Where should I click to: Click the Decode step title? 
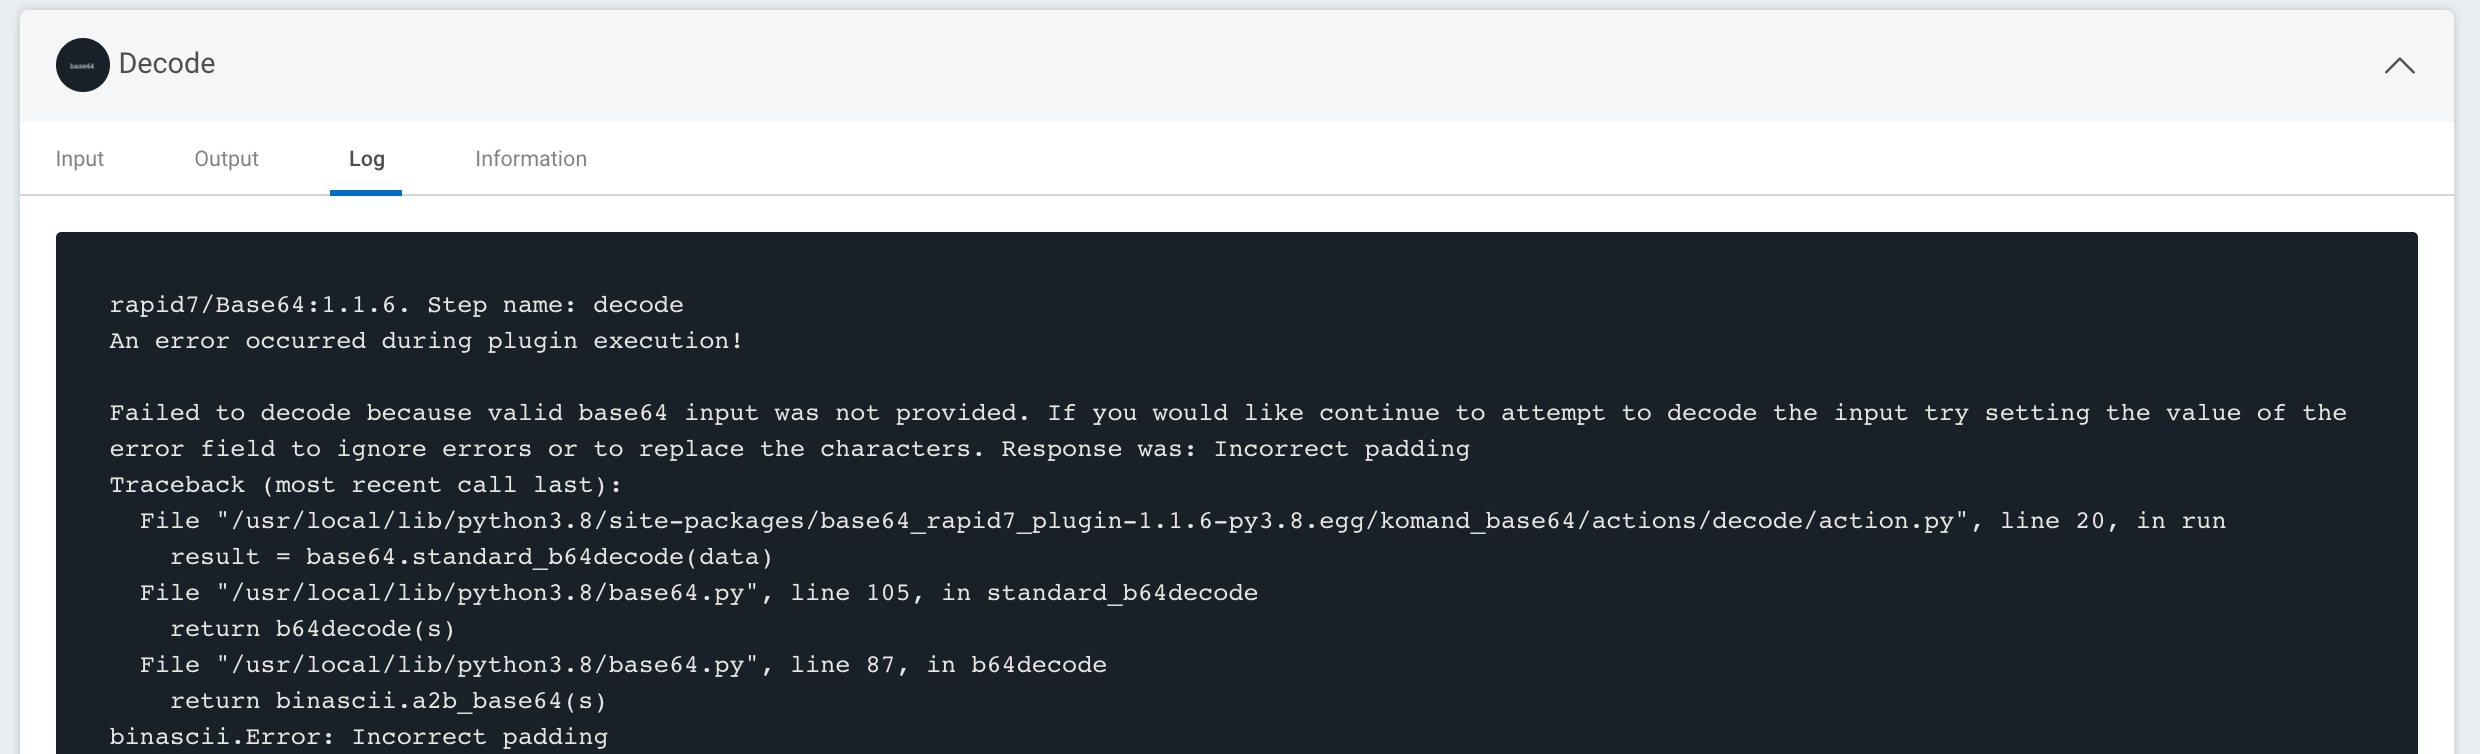[167, 64]
